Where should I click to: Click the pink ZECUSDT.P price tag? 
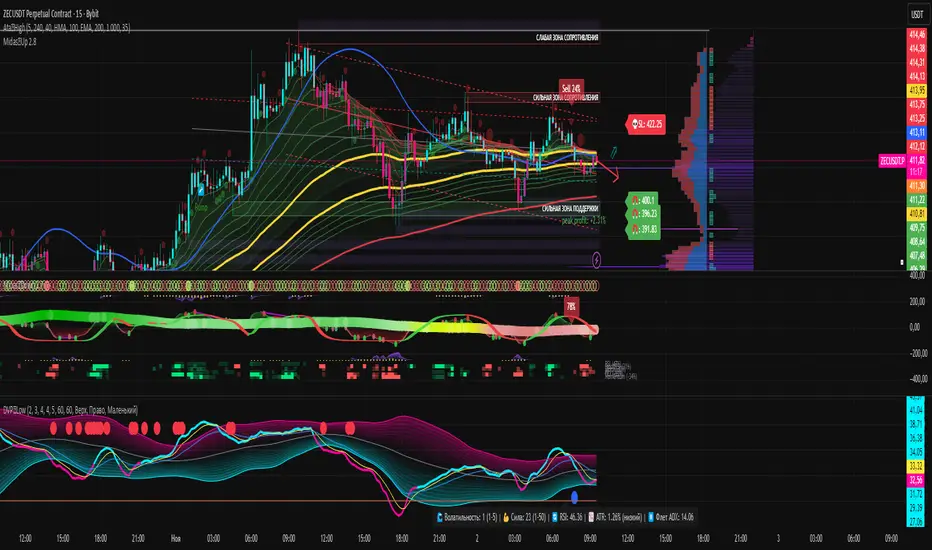[892, 161]
